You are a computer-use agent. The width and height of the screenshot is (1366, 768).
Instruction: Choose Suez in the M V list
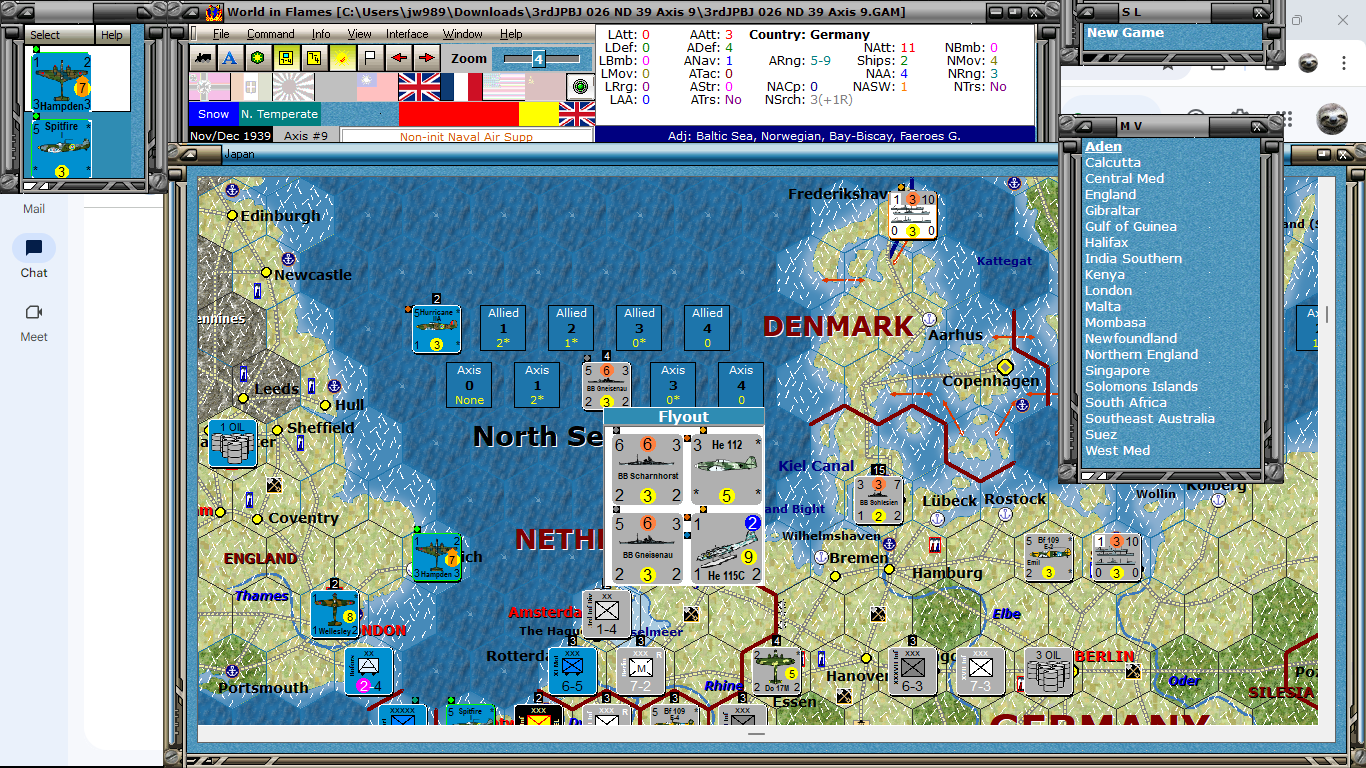(x=1101, y=435)
